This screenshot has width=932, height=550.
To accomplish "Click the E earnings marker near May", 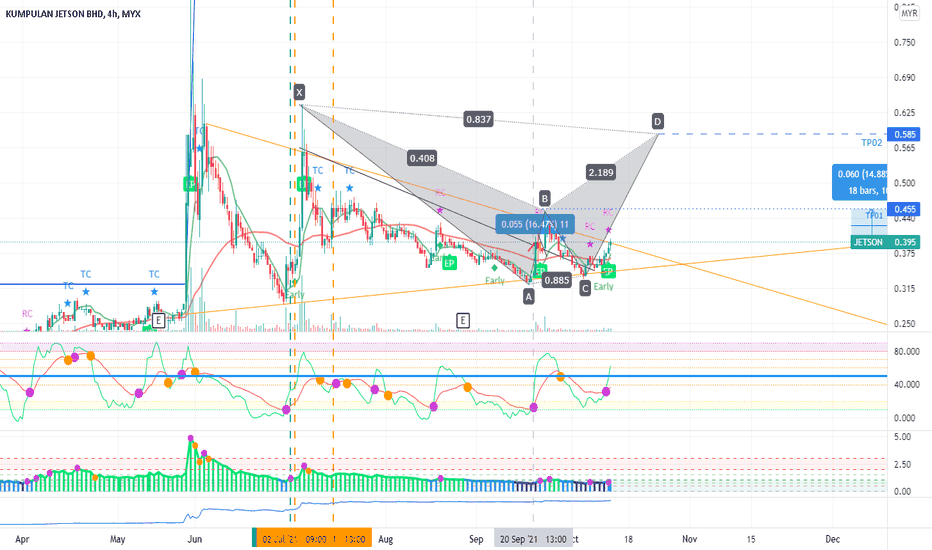I will [x=158, y=321].
